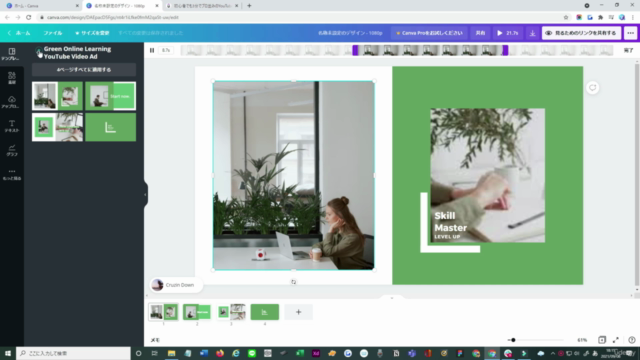Click the add comment icon beside canvas
The height and width of the screenshot is (360, 640).
coord(593,87)
